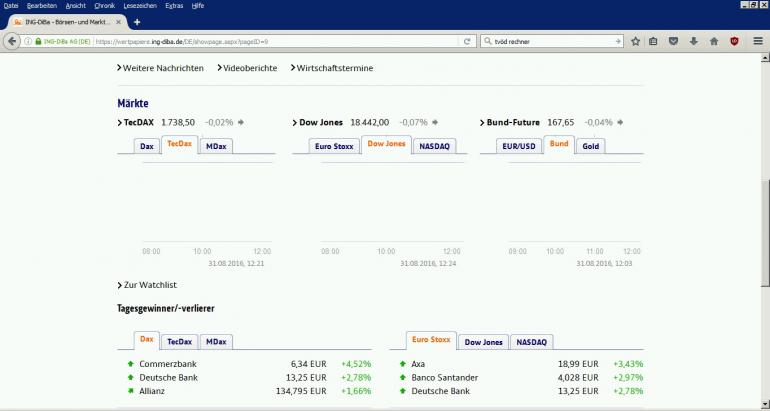Click the uBlock shield extension icon
Image resolution: width=770 pixels, height=411 pixels.
734,41
